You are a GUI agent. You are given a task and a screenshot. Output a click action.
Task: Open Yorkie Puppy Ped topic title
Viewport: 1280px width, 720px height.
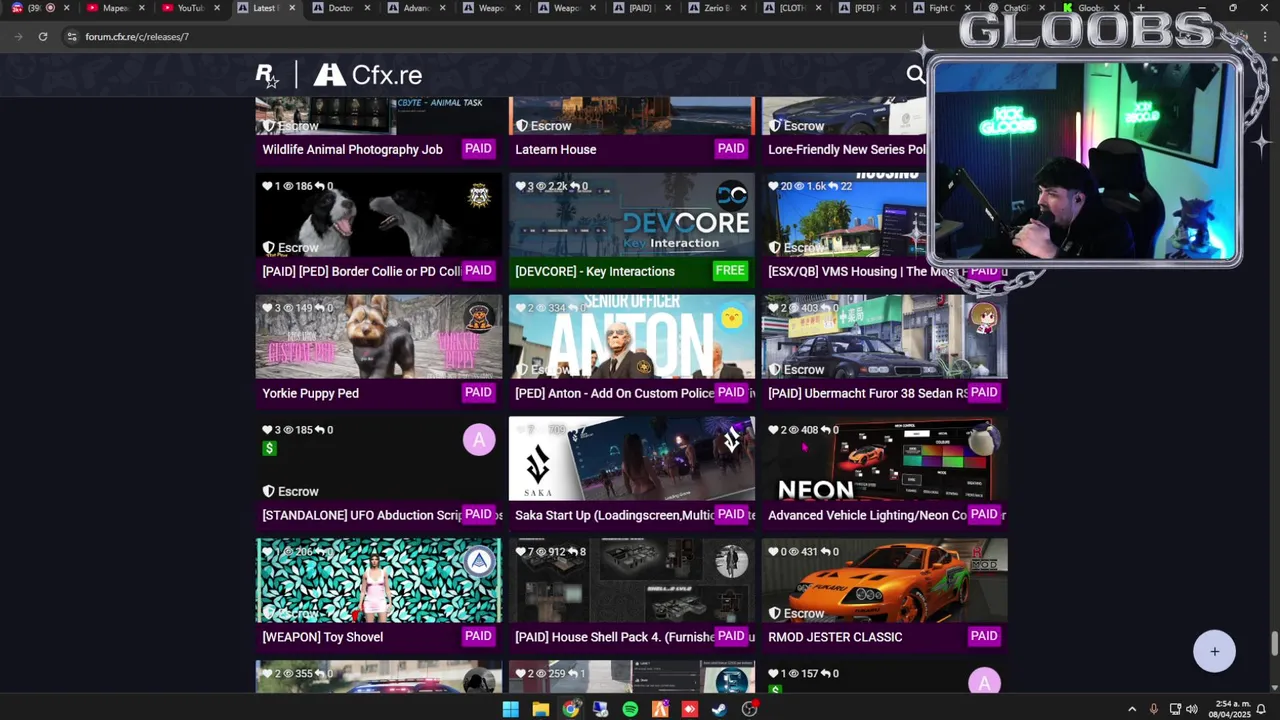(310, 394)
